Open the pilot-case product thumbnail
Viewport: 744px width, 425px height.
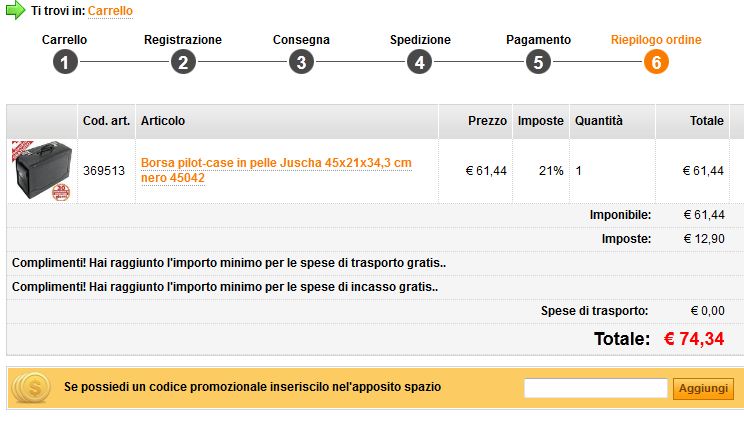click(42, 172)
